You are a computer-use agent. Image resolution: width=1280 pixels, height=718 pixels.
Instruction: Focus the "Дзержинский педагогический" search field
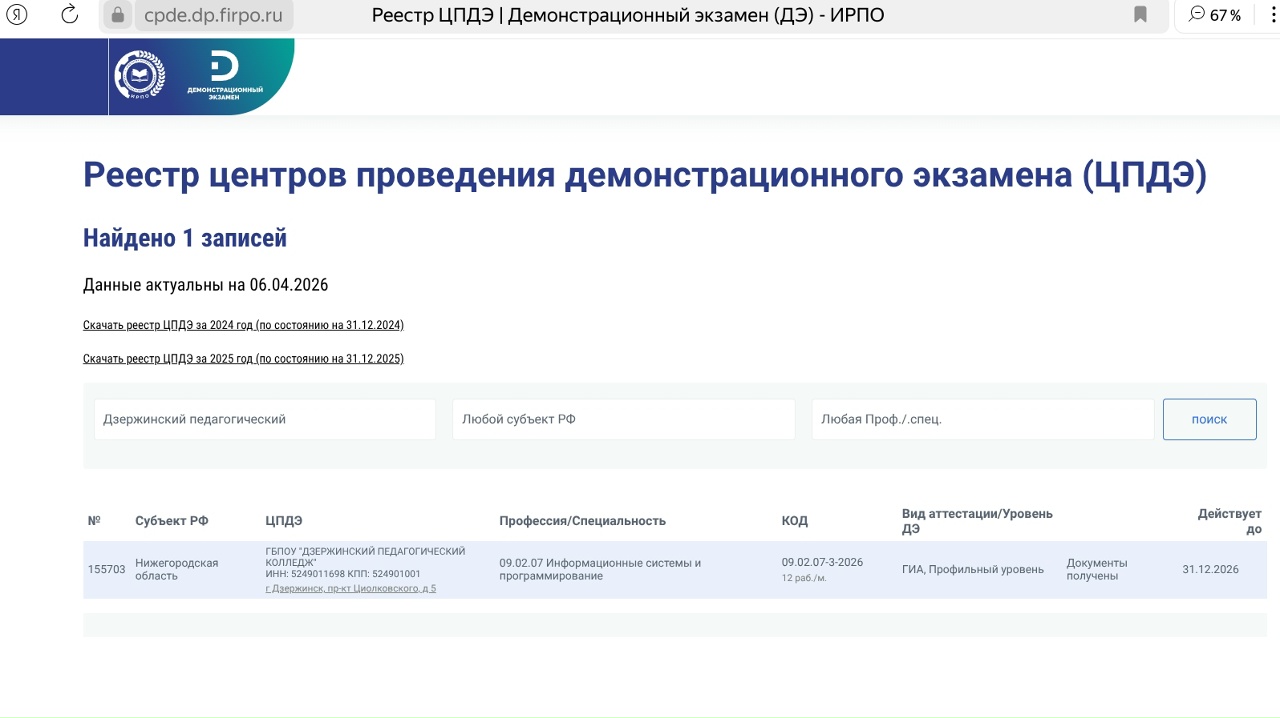(x=265, y=420)
